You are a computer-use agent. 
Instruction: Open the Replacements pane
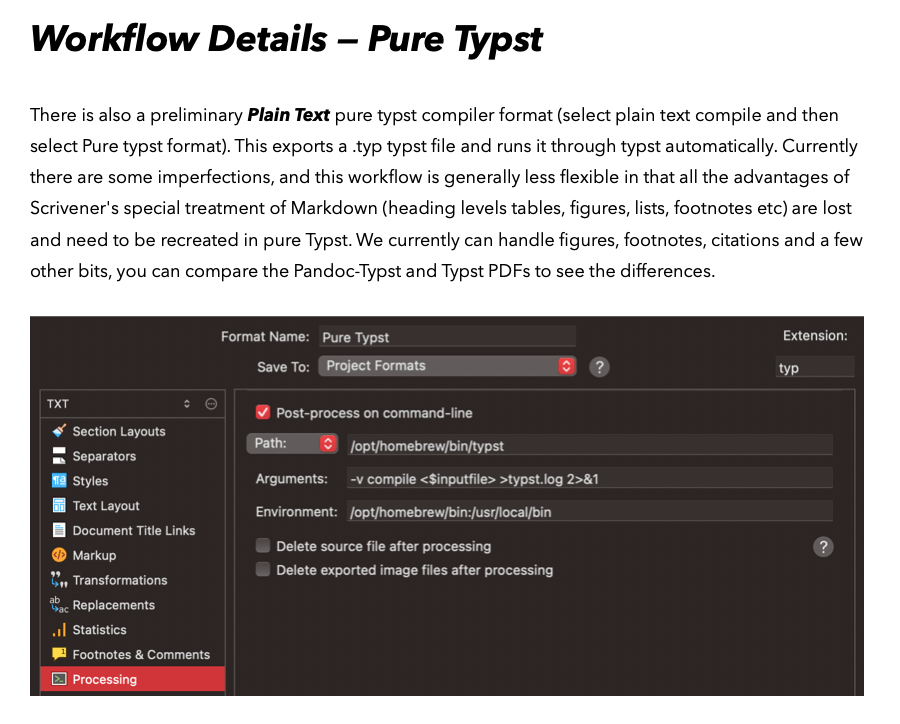(113, 605)
